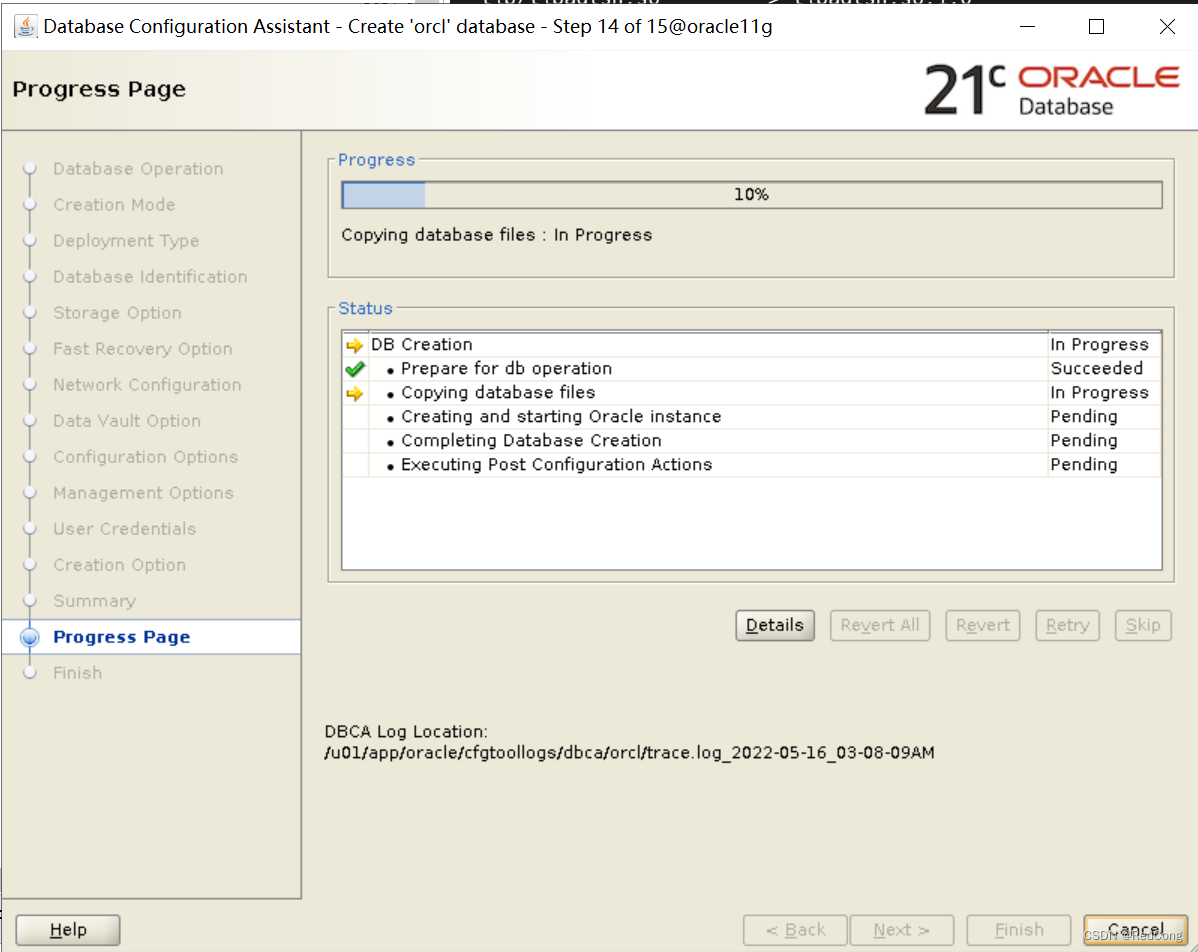The height and width of the screenshot is (952, 1198).
Task: Click the 10% progress bar
Action: 752,195
